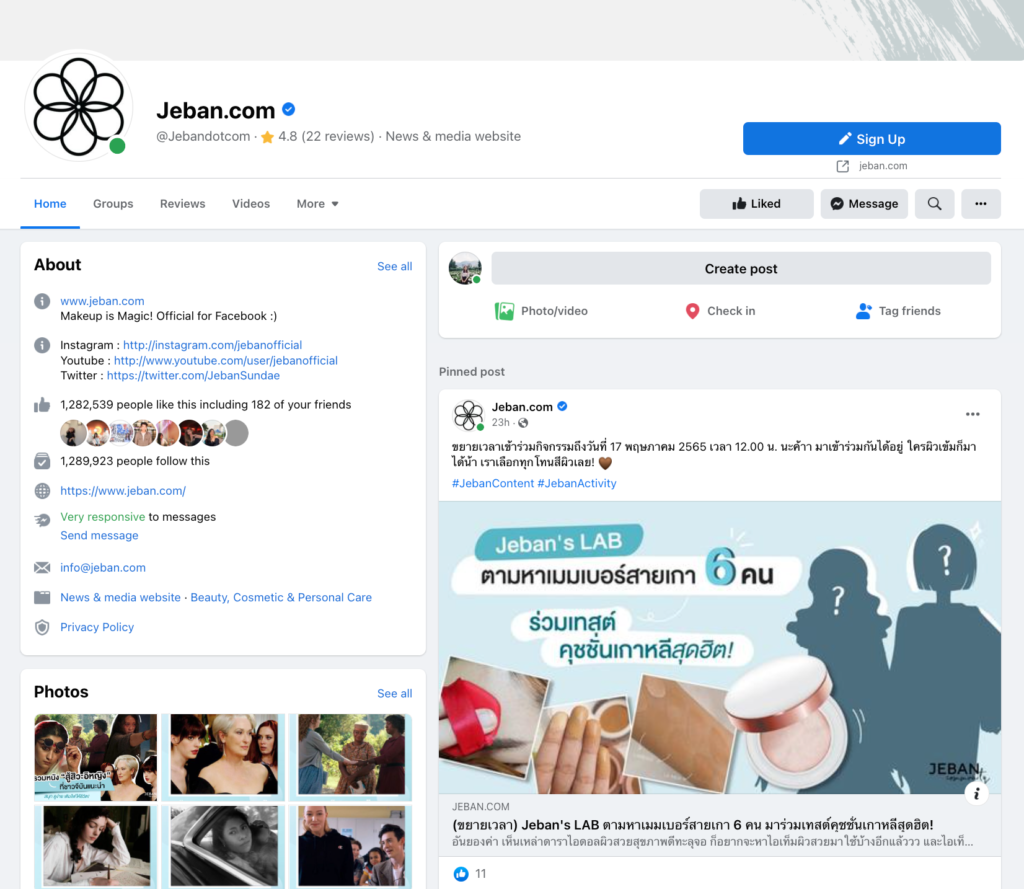Click the 11 reactions count
Screen dimensions: 1024x889
point(481,874)
